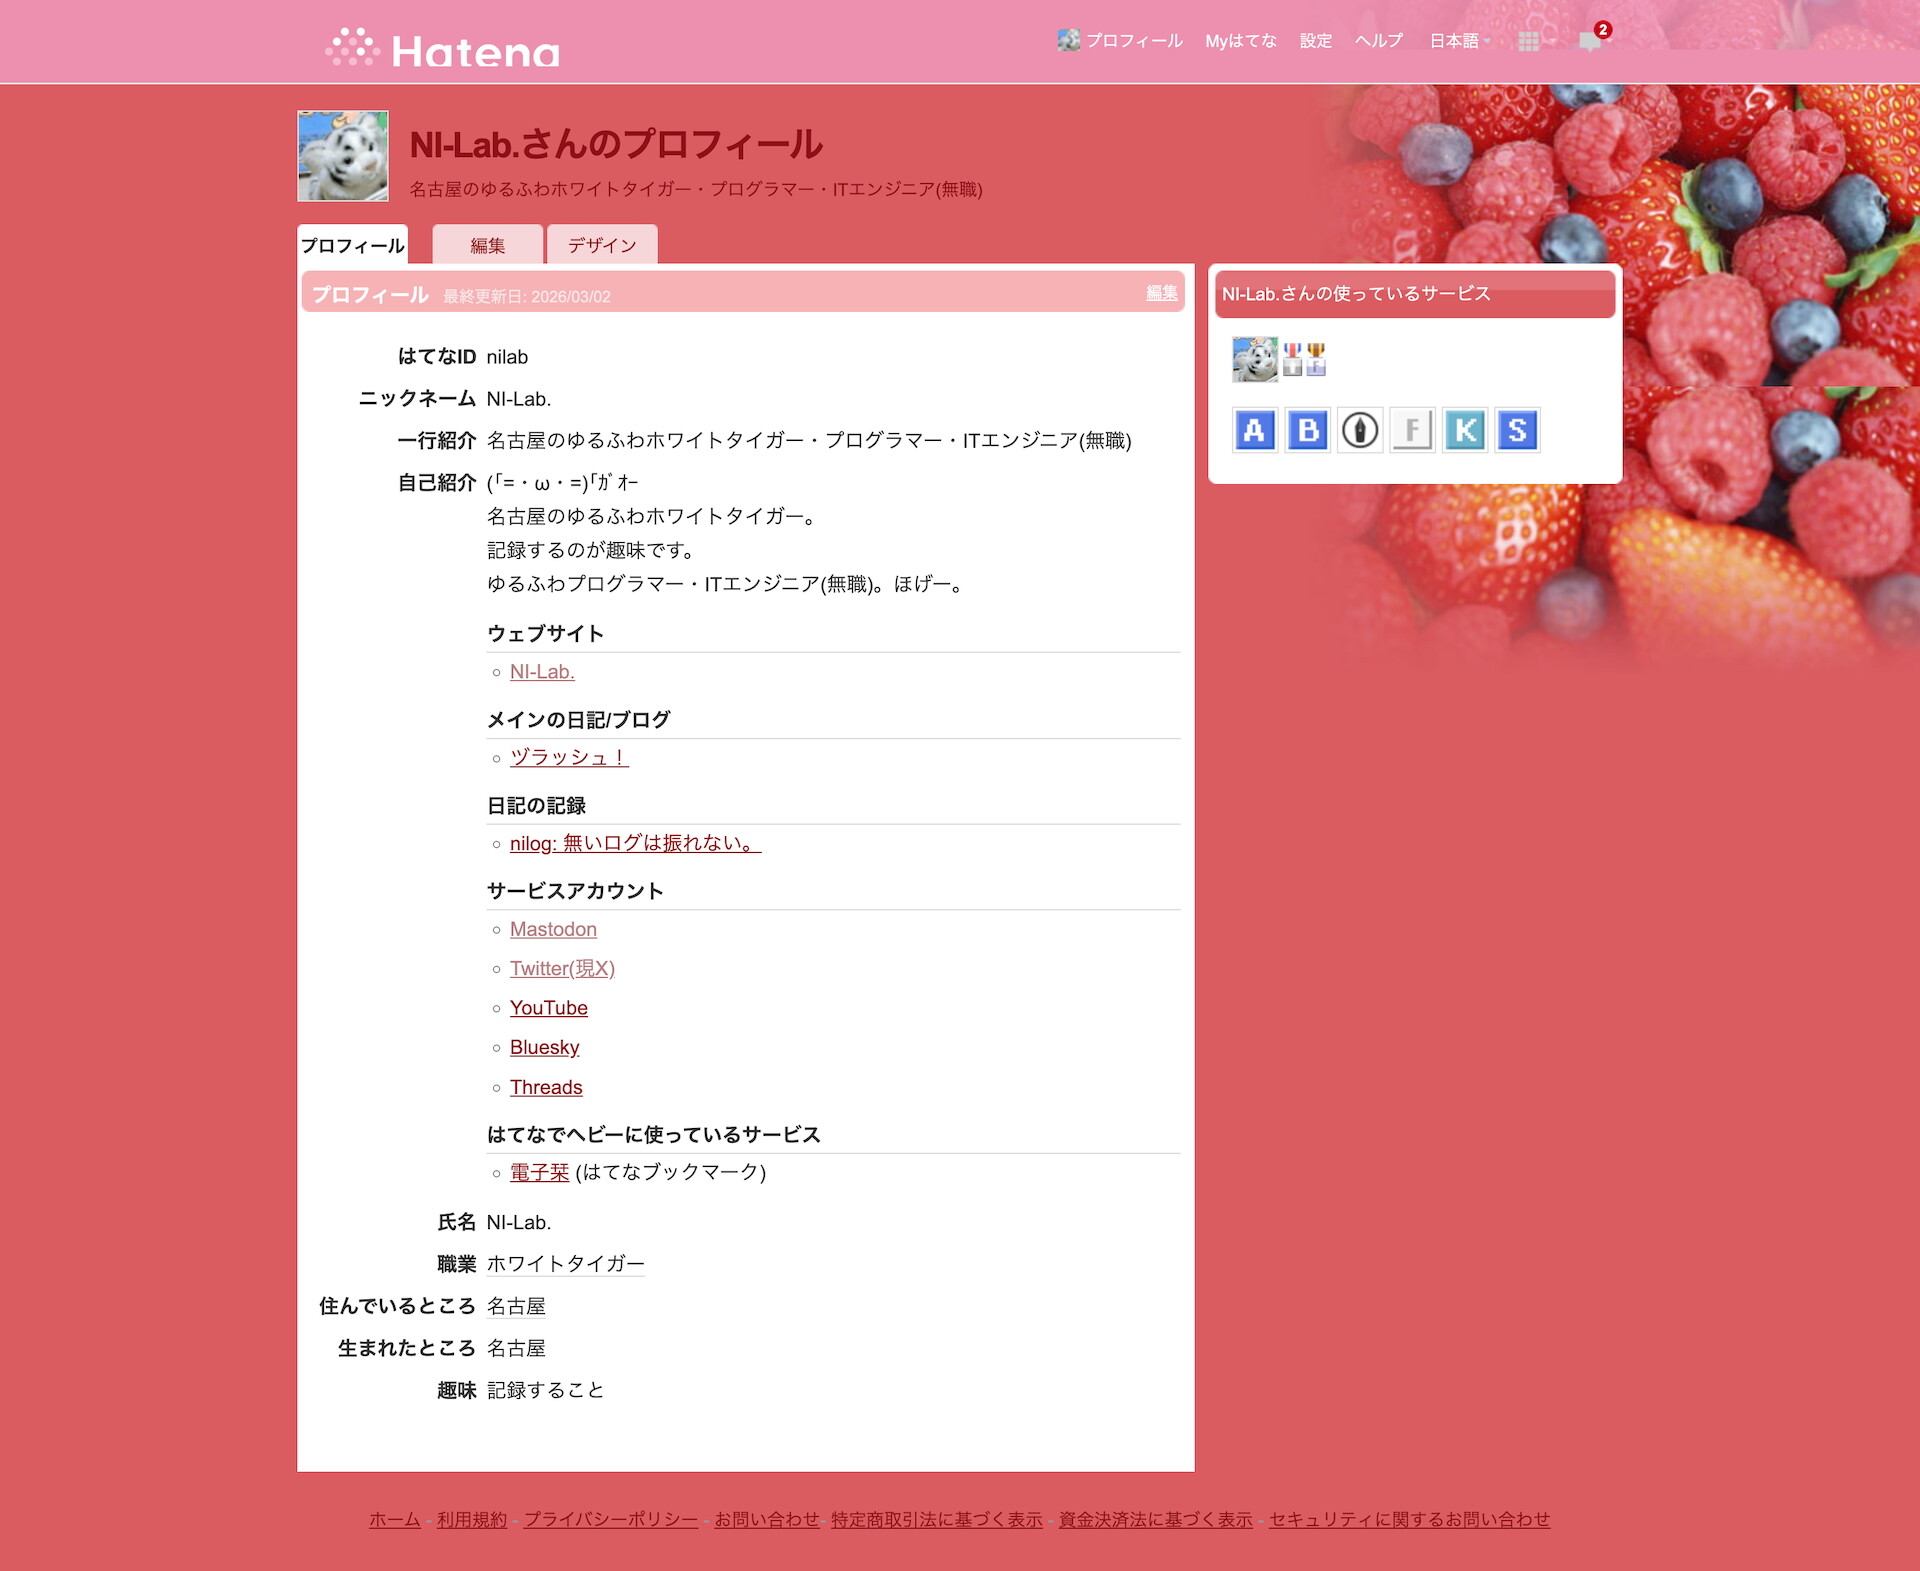The height and width of the screenshot is (1571, 1920).
Task: Follow the YouTube link
Action: click(548, 1008)
